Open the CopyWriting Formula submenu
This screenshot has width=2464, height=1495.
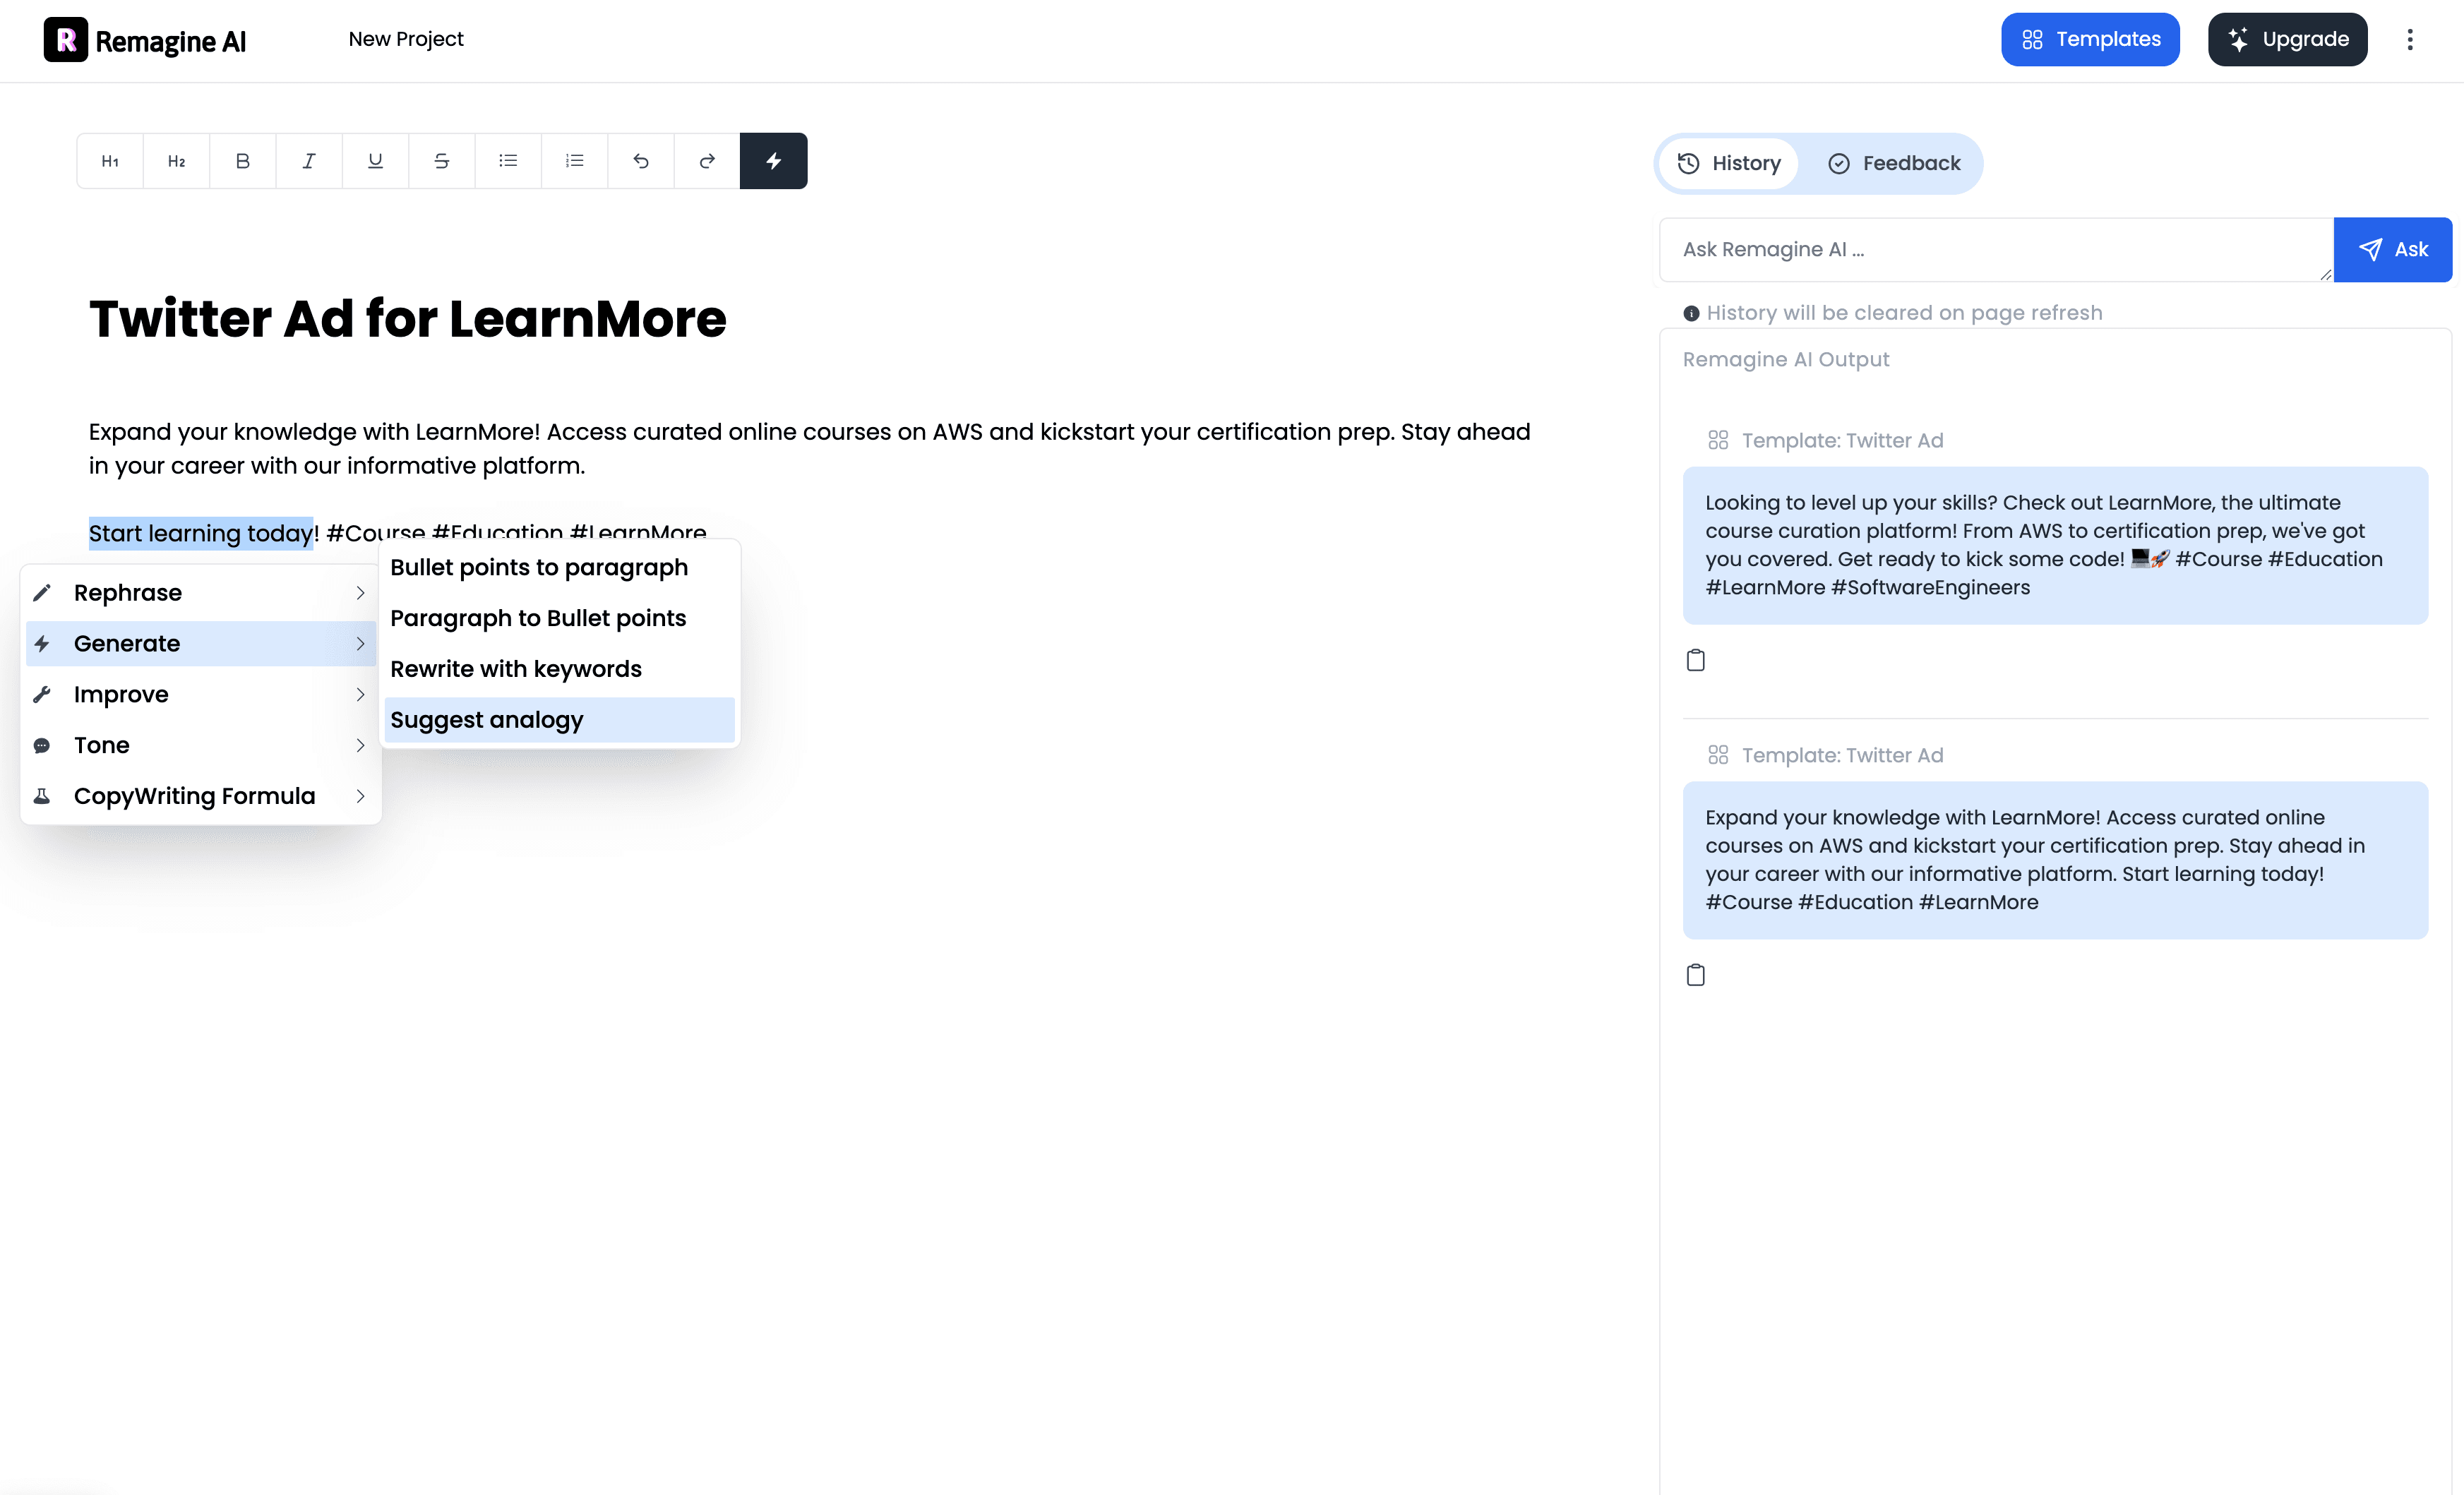click(x=201, y=796)
